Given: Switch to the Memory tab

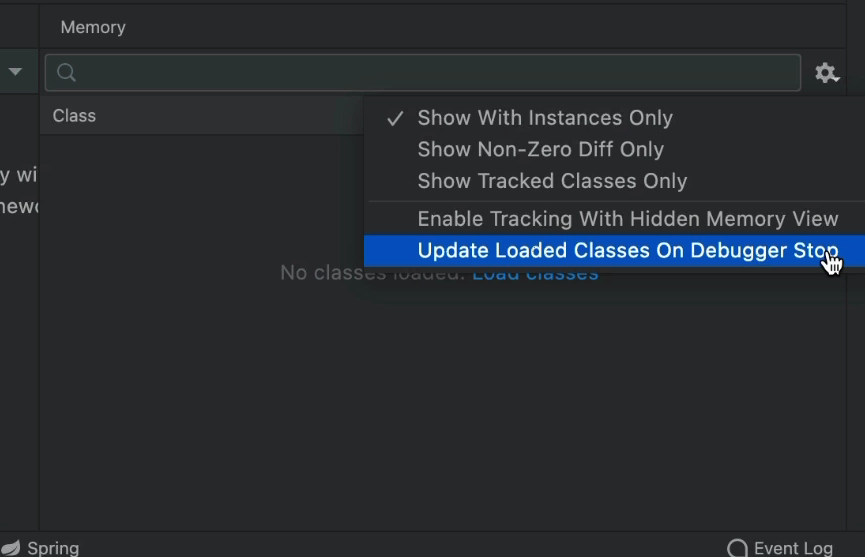Looking at the screenshot, I should click(93, 27).
